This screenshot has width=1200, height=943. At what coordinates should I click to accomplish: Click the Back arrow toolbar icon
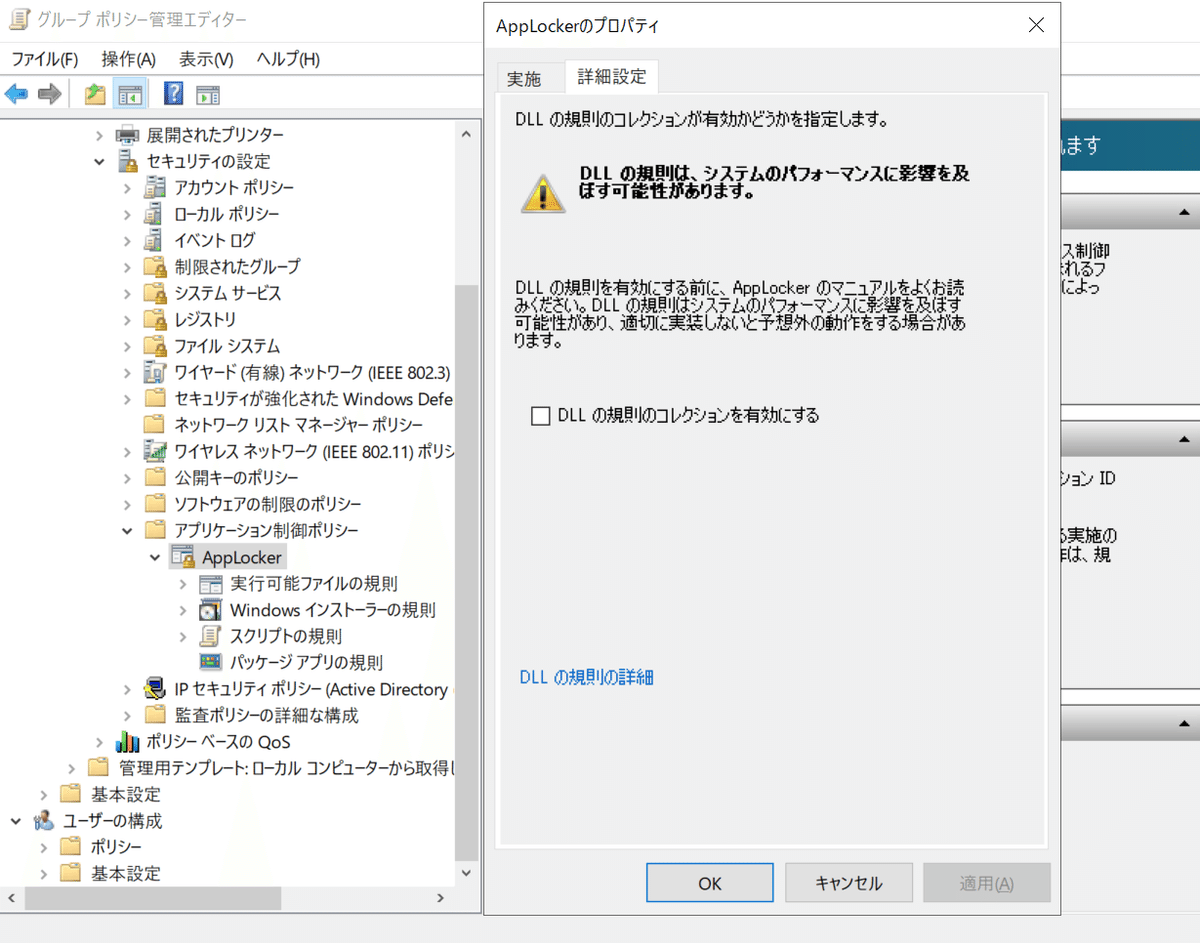16,95
